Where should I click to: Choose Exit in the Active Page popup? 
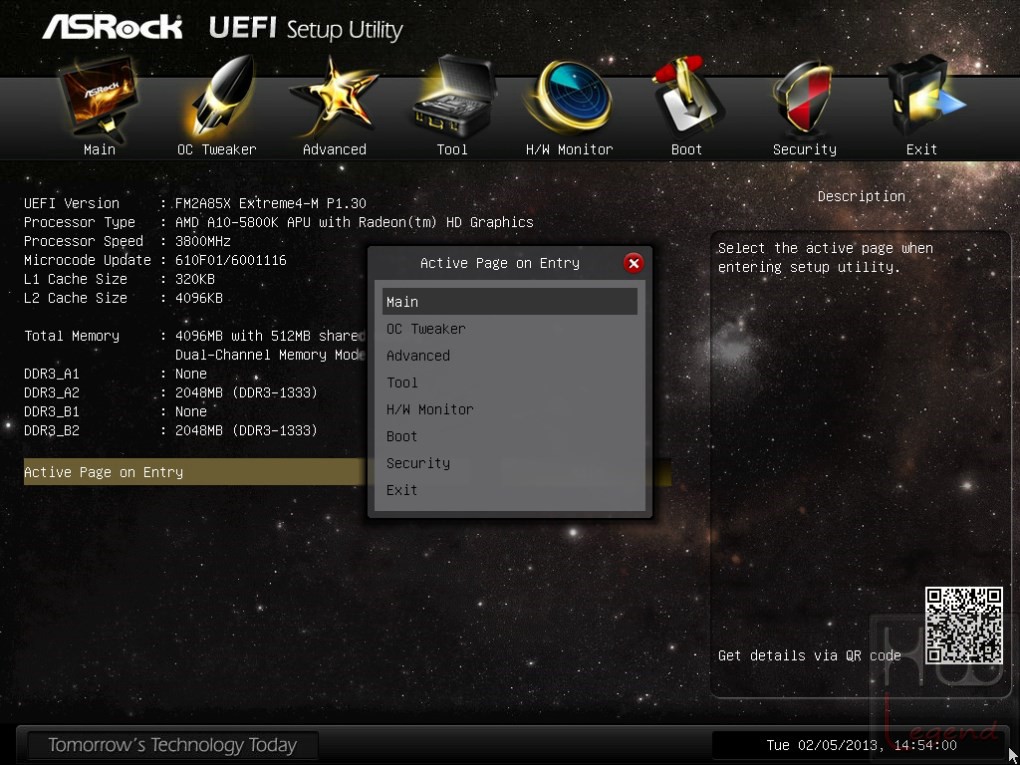click(509, 490)
